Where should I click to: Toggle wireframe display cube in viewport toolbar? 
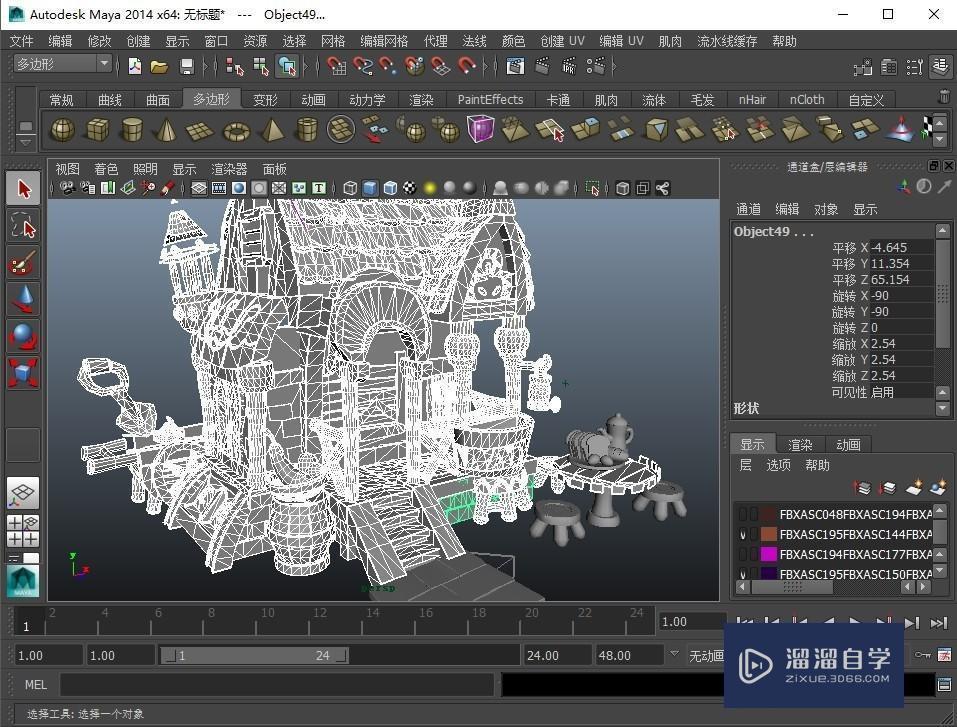(350, 188)
